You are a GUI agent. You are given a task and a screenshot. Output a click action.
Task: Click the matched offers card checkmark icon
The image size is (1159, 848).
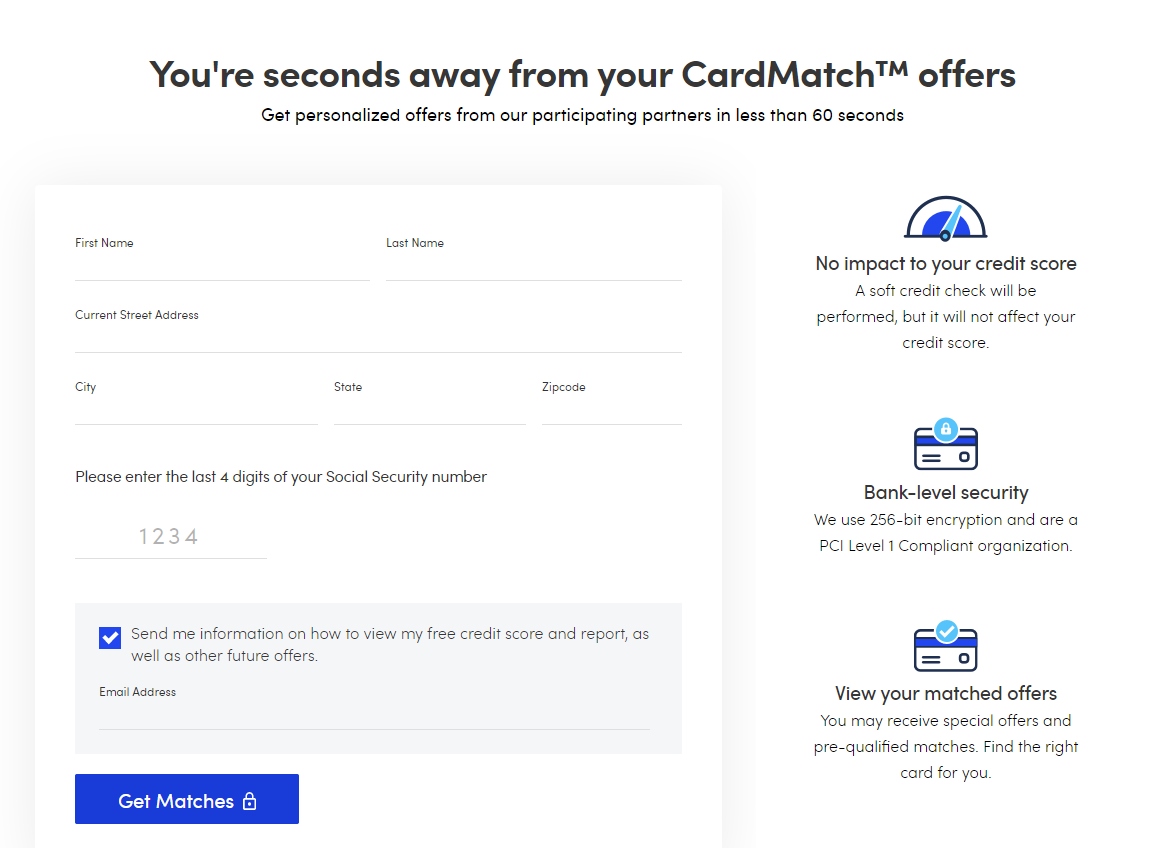click(x=945, y=646)
